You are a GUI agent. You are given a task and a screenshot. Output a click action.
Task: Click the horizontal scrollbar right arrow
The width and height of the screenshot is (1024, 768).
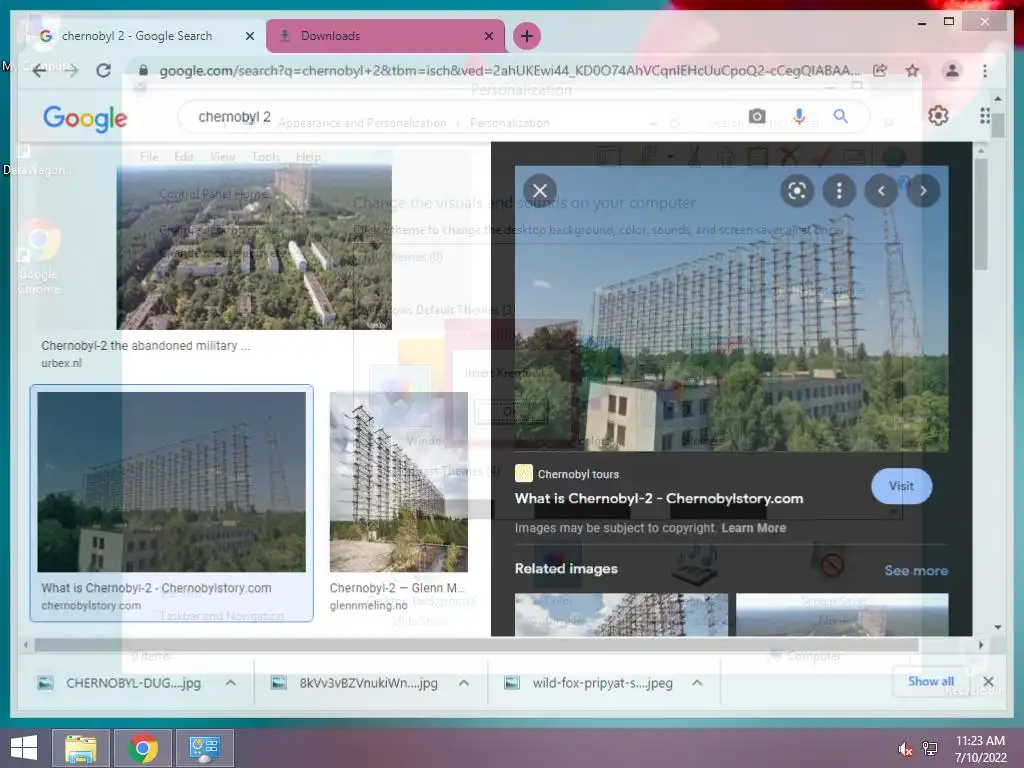tap(980, 645)
